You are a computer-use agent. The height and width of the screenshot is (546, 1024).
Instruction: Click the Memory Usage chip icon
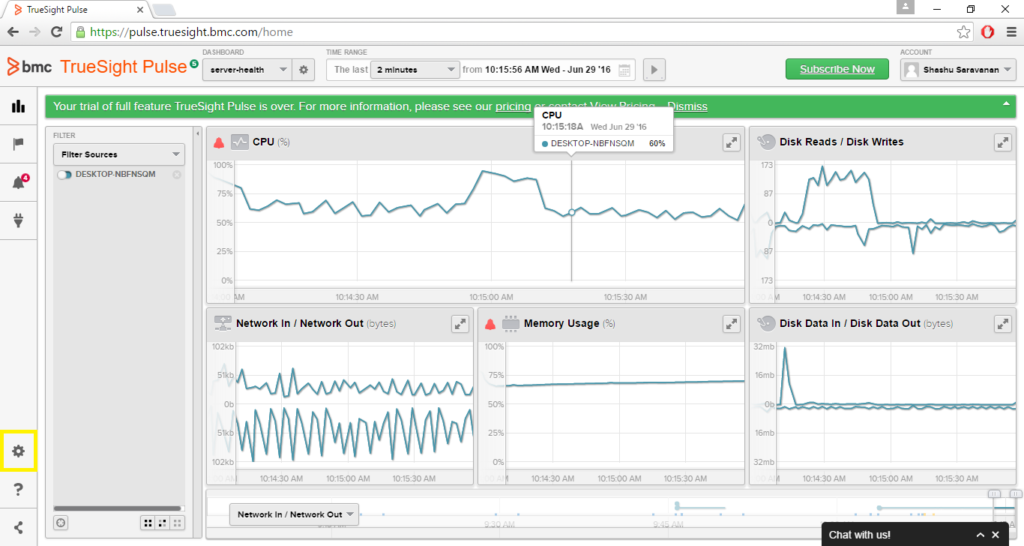tap(511, 323)
